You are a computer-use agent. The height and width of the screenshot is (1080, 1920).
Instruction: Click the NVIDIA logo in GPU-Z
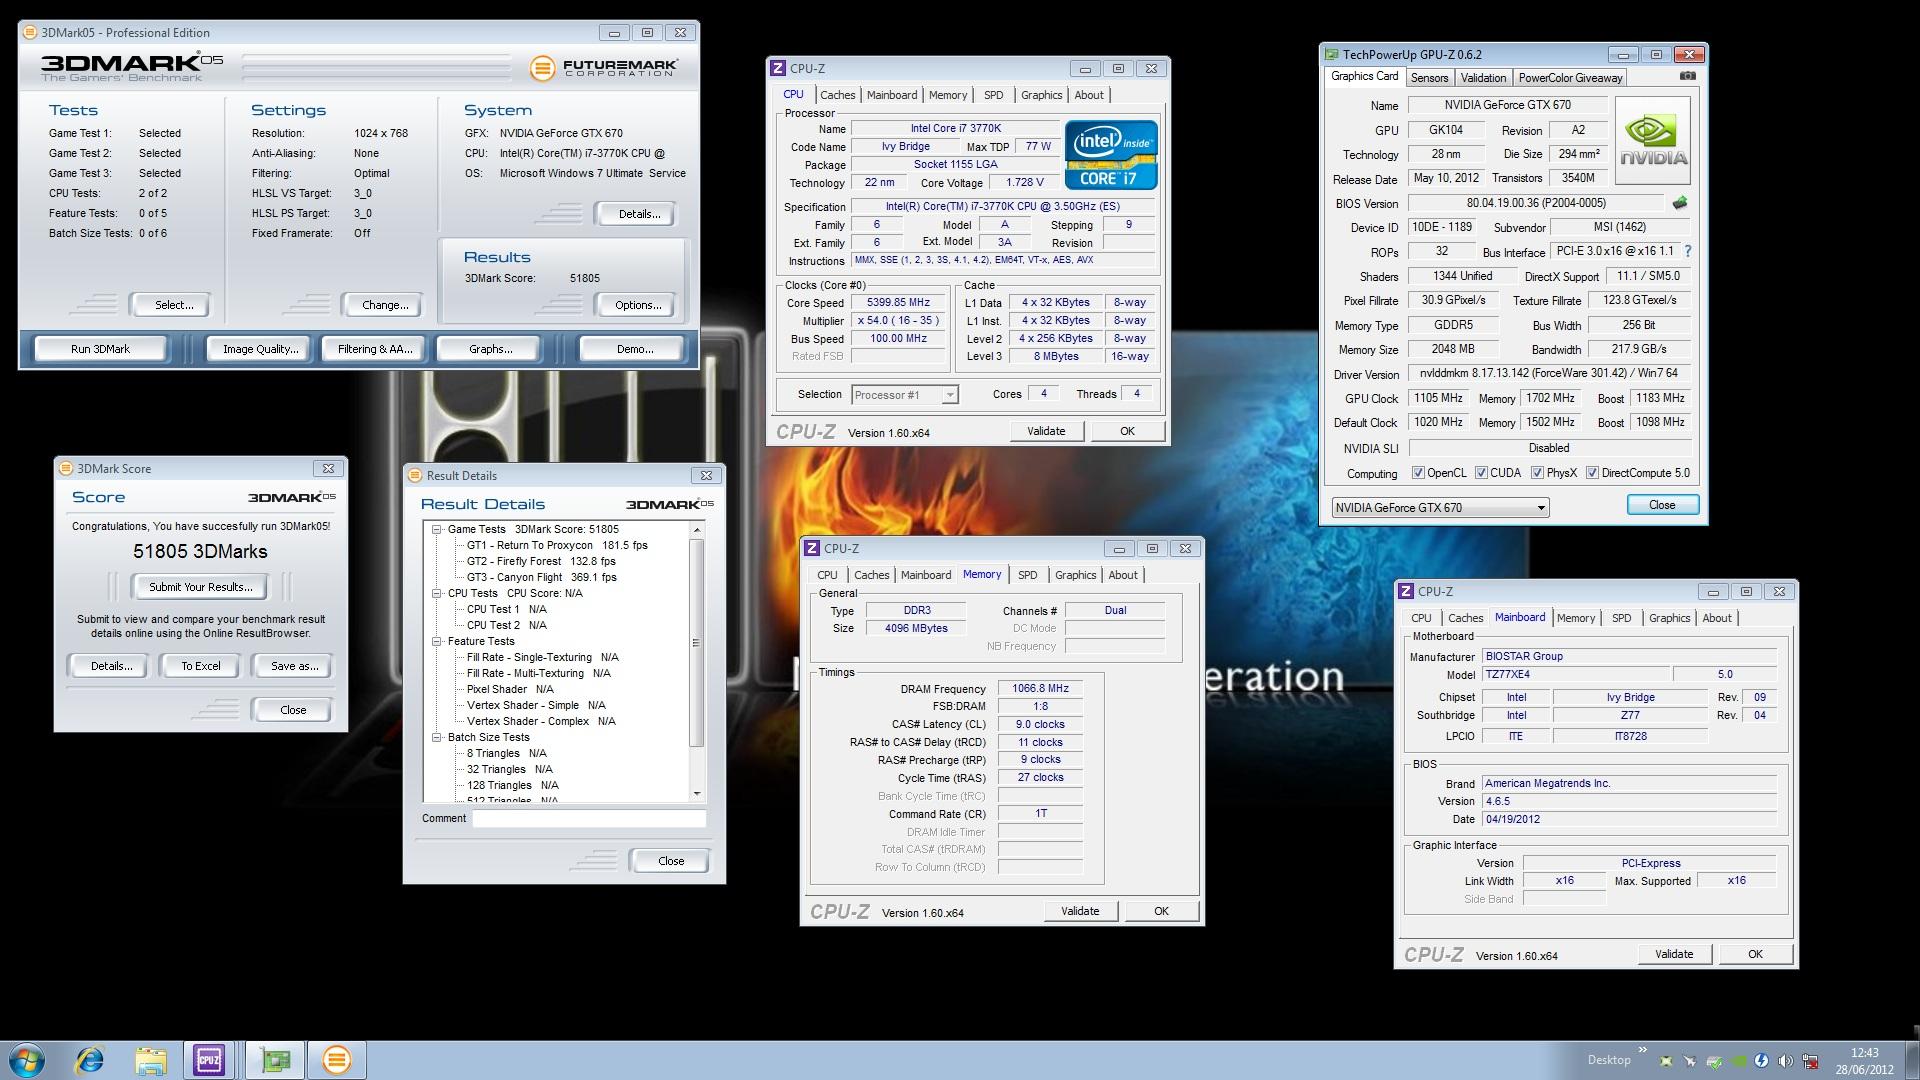(1652, 140)
